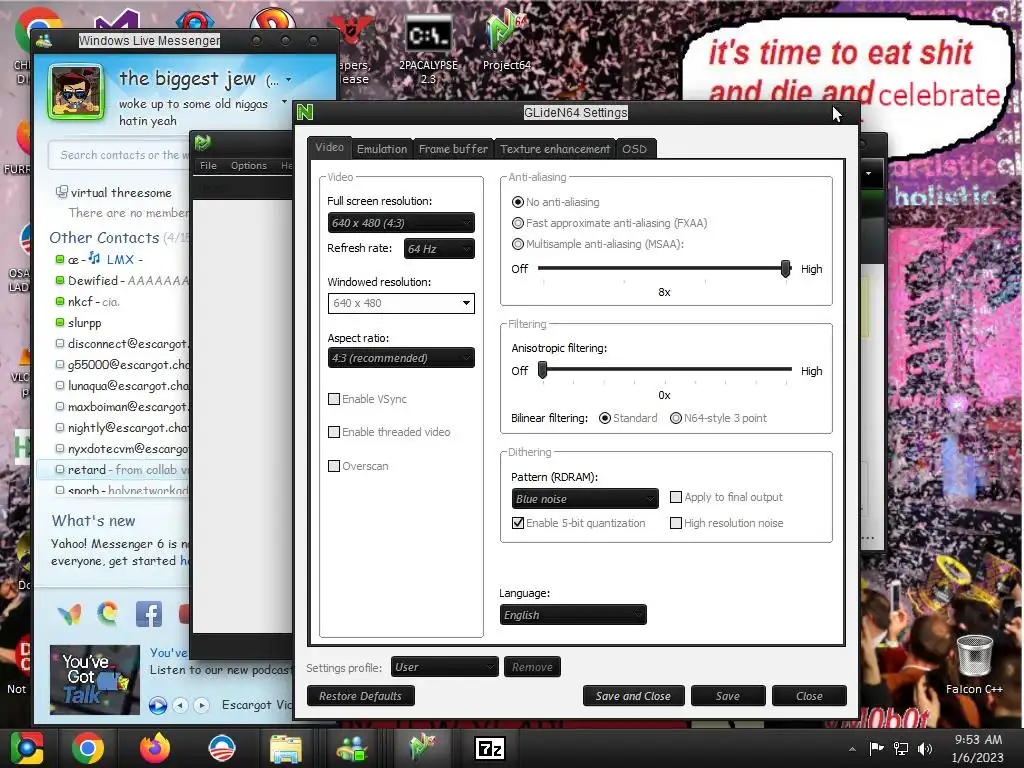The height and width of the screenshot is (768, 1024).
Task: Open Action Center flag tray icon
Action: [x=876, y=748]
